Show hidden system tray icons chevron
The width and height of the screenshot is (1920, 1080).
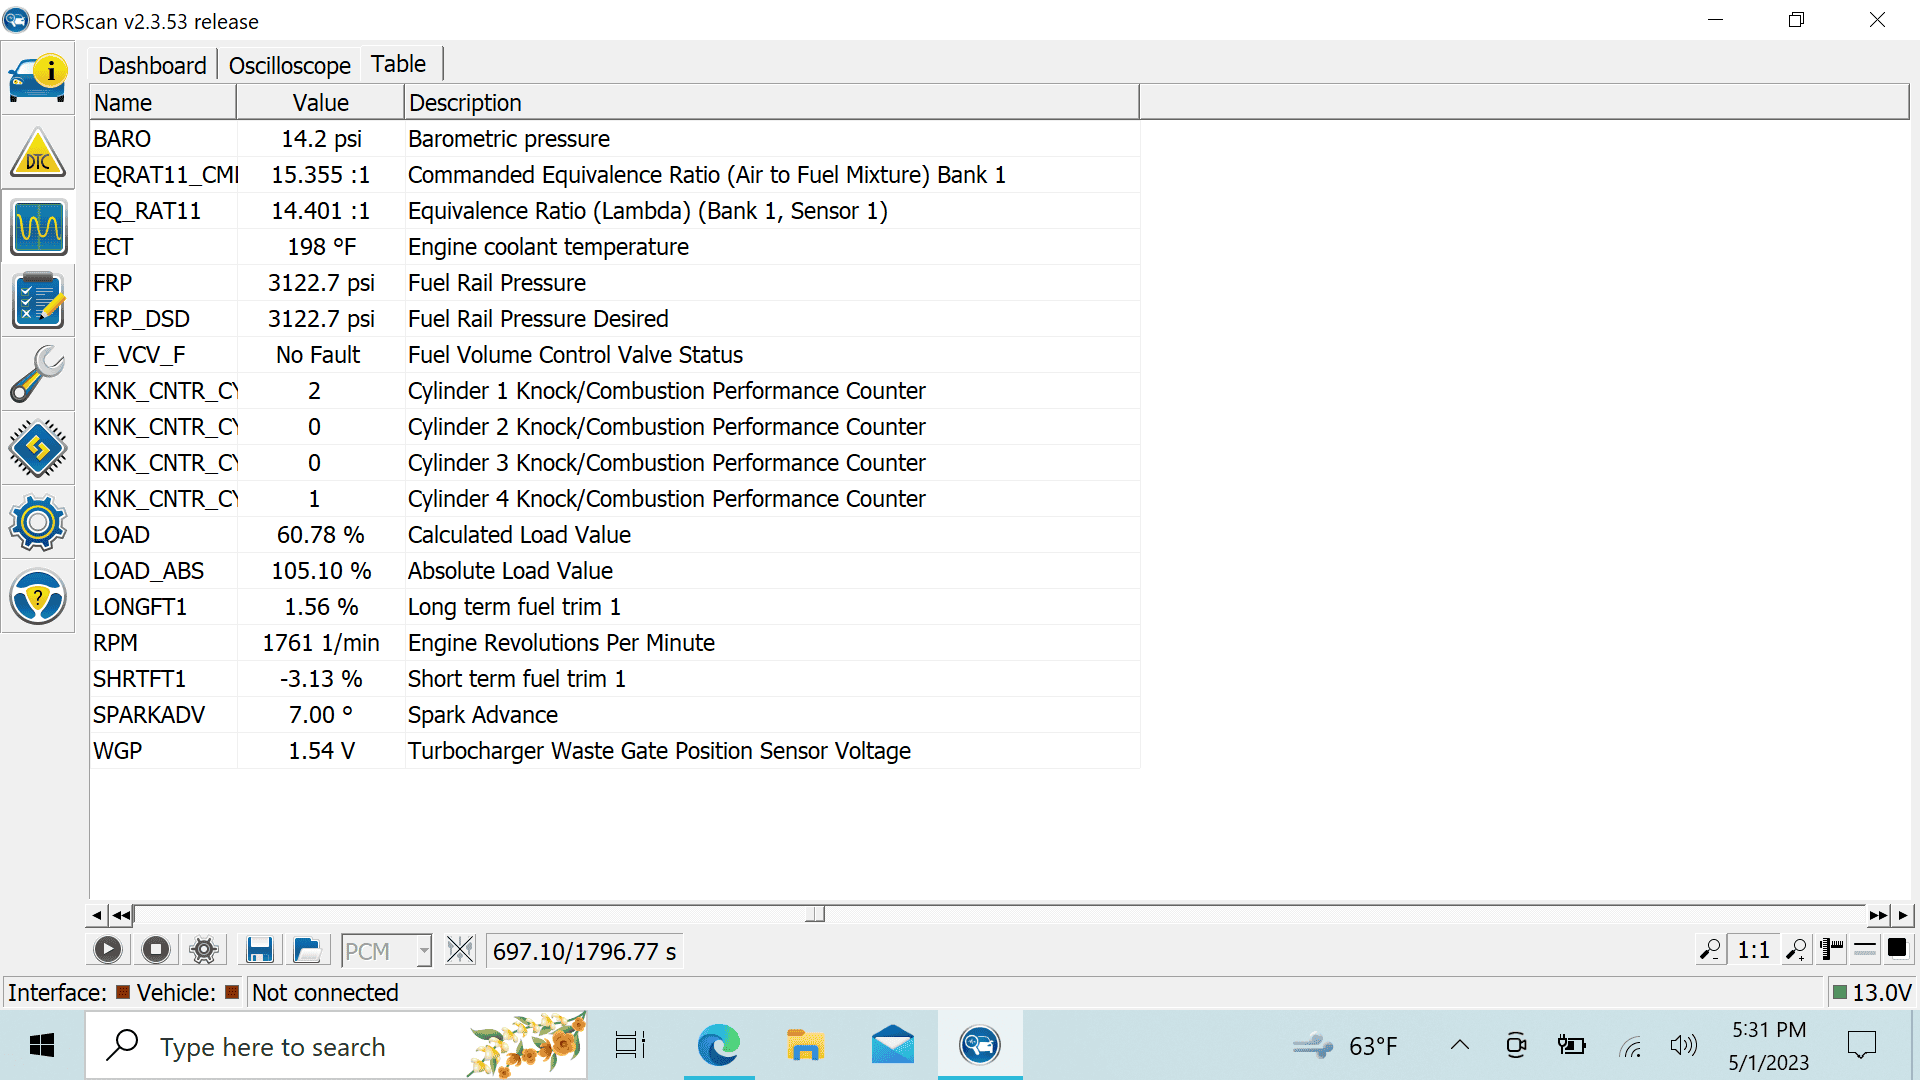coord(1460,1046)
